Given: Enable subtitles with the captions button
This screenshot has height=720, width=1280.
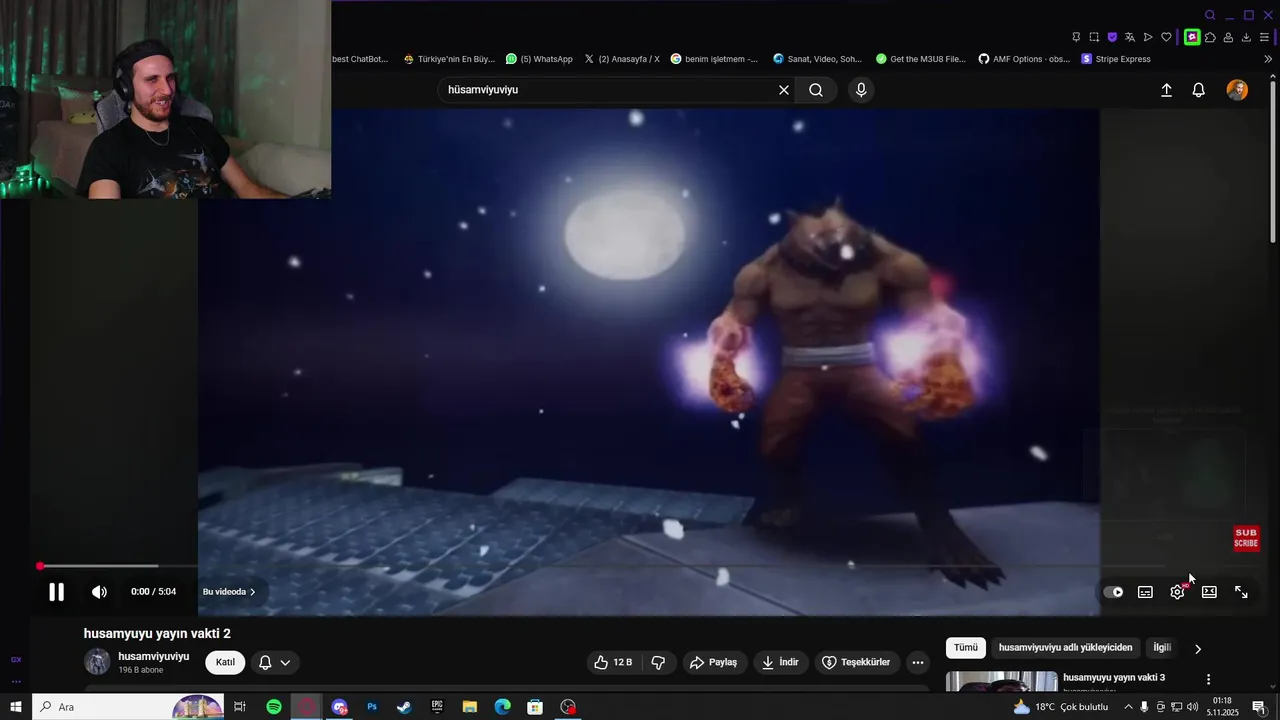Looking at the screenshot, I should pyautogui.click(x=1145, y=592).
